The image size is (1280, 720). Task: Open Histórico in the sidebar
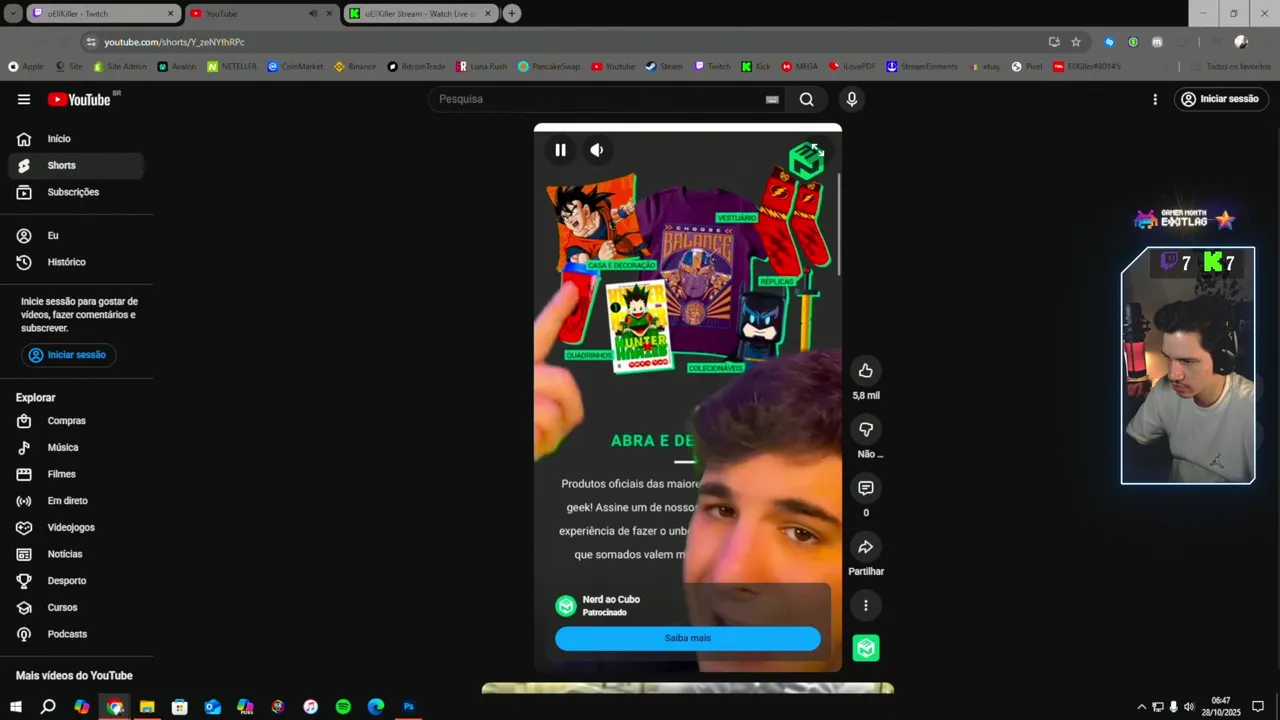coord(76,262)
